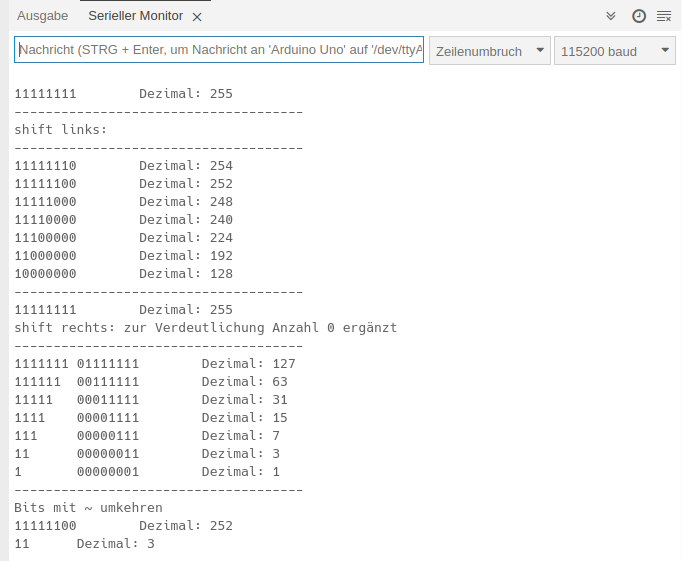682x561 pixels.
Task: Click the output line showing Dezimal: 127
Action: [155, 364]
